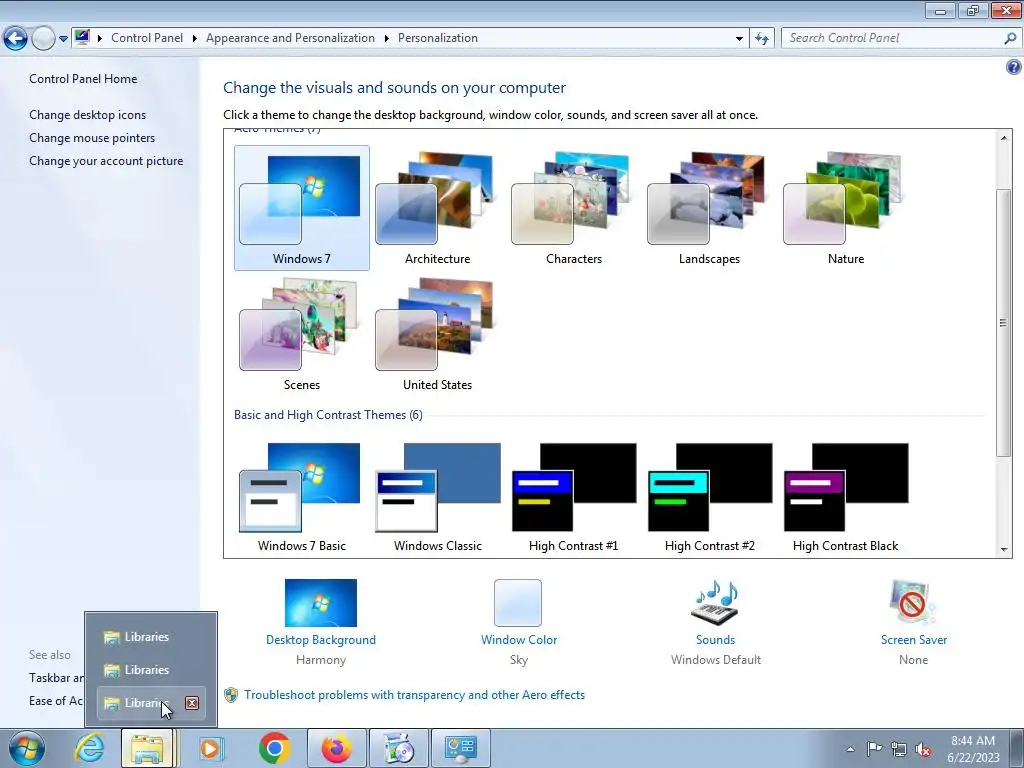Screen dimensions: 1024x768
Task: Click Control Panel breadcrumb segment
Action: 147,38
